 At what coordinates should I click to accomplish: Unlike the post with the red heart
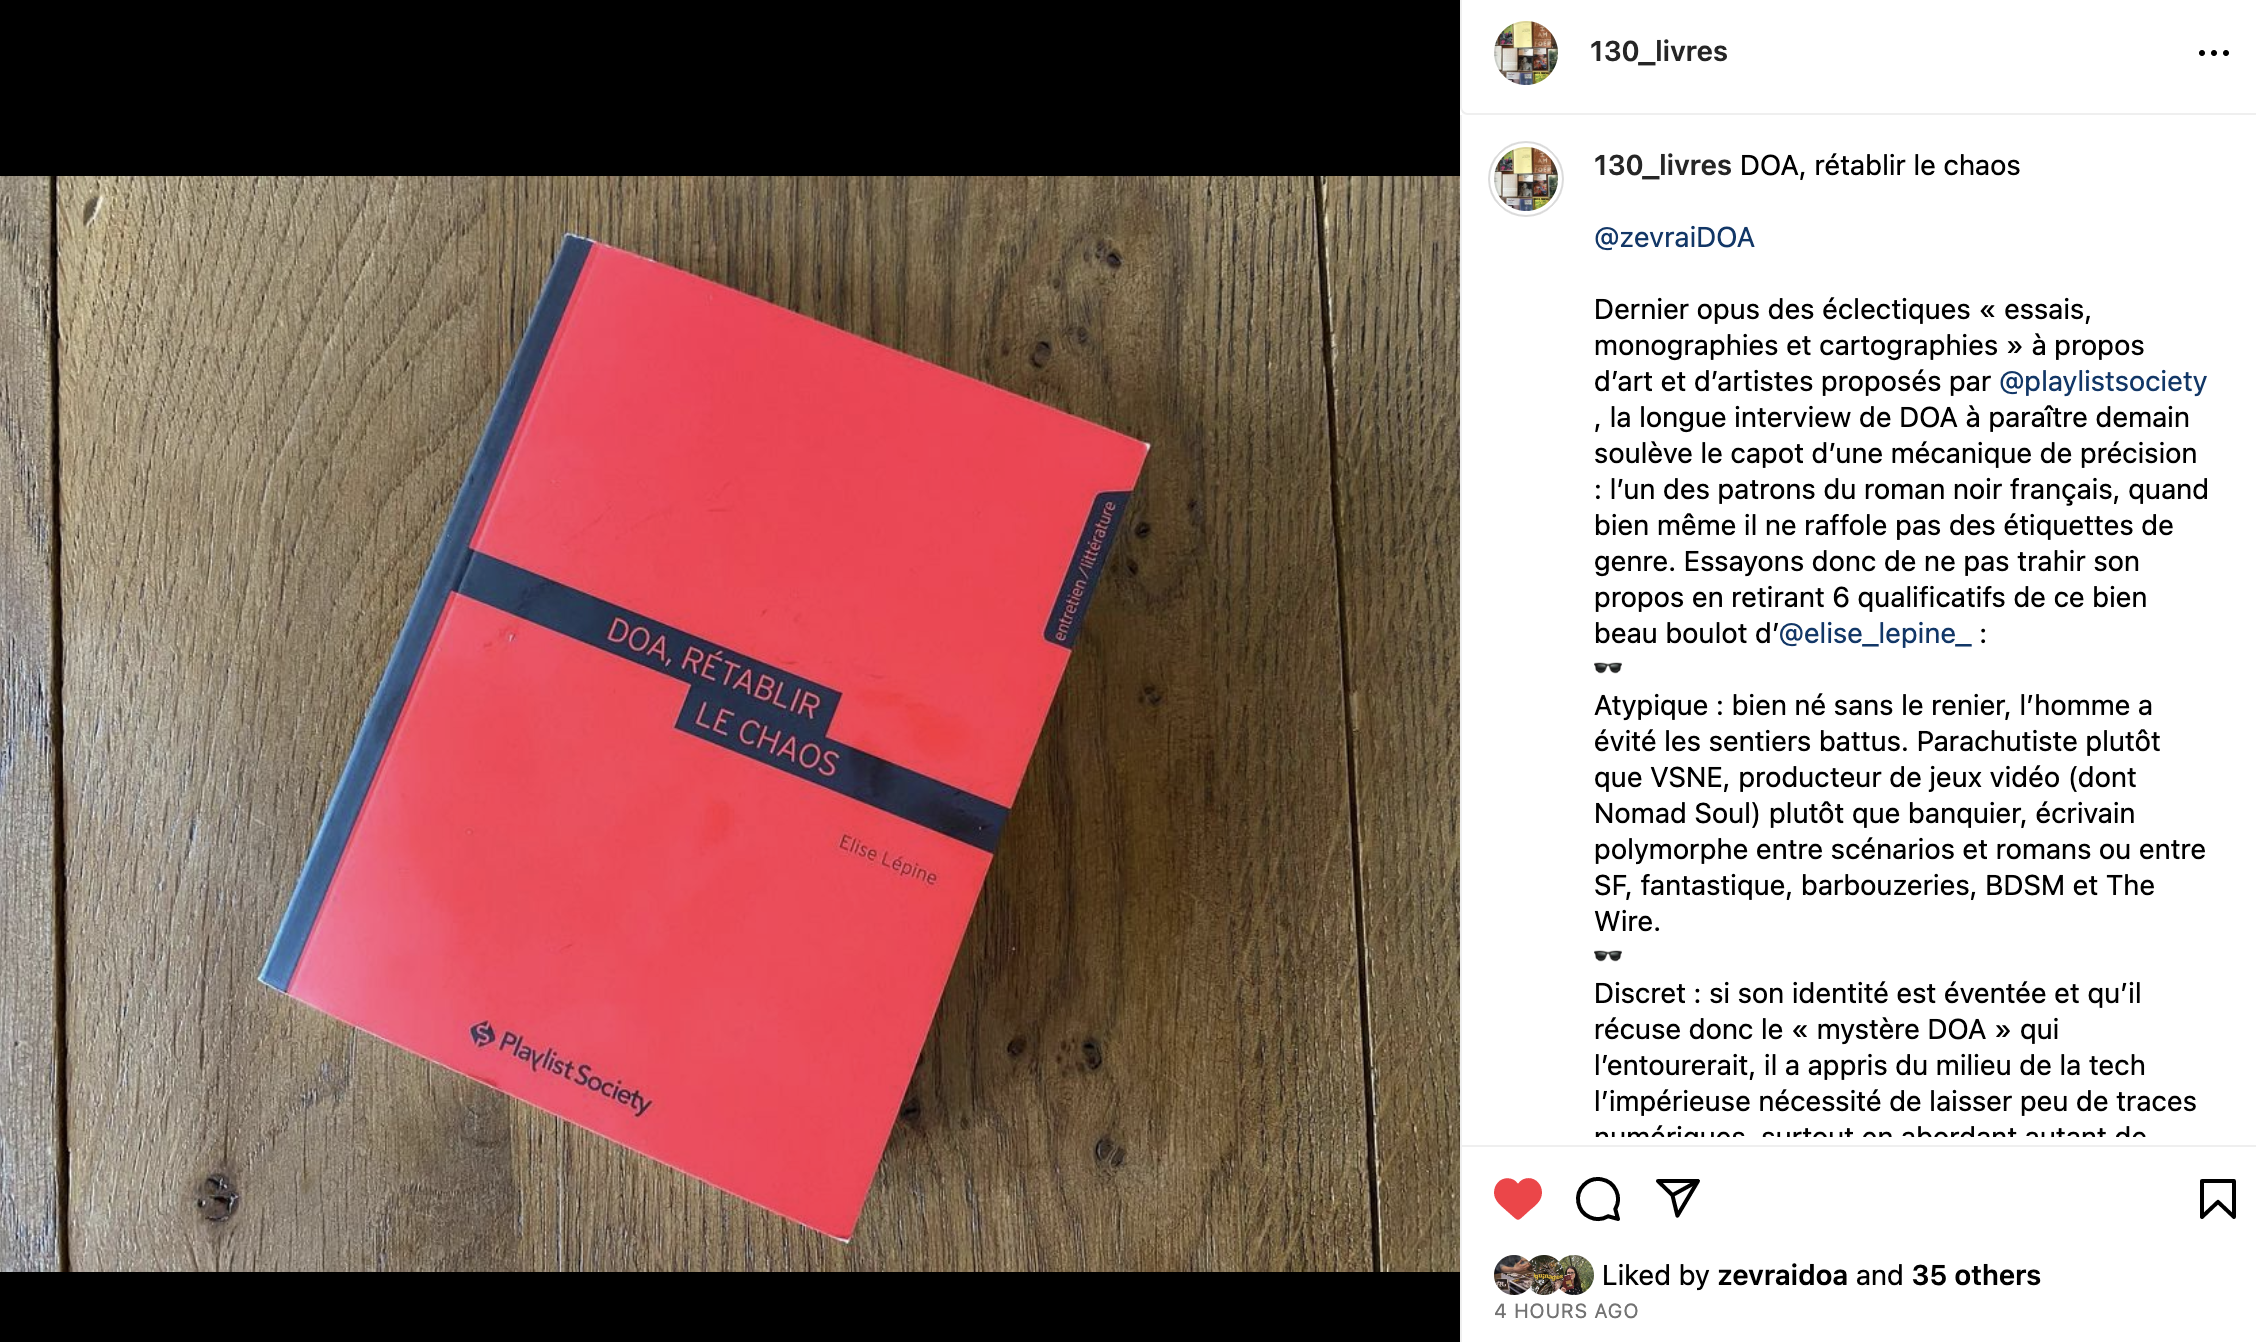(x=1517, y=1198)
